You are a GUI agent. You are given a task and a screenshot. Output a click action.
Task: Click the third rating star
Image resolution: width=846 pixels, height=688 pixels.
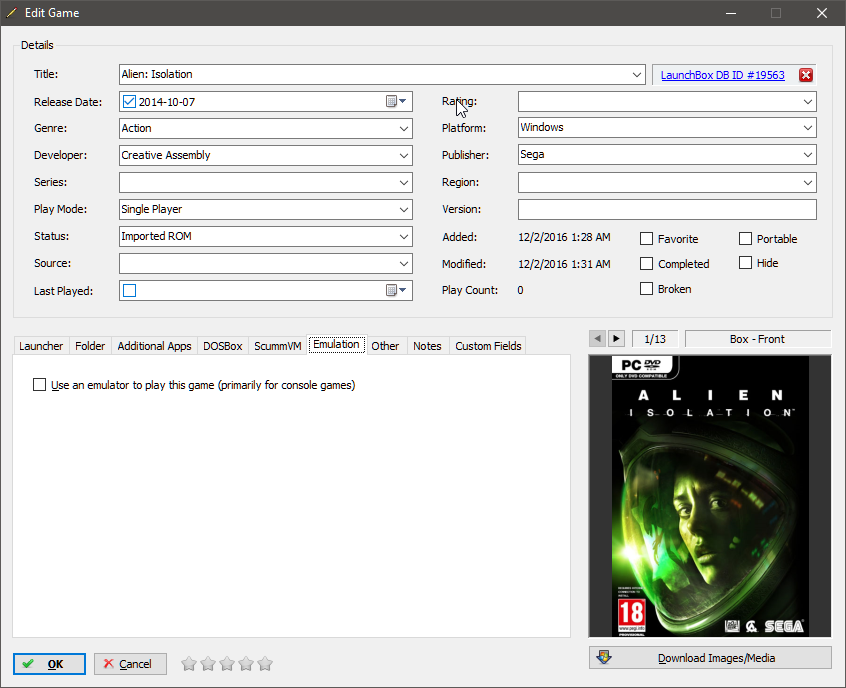[x=227, y=664]
